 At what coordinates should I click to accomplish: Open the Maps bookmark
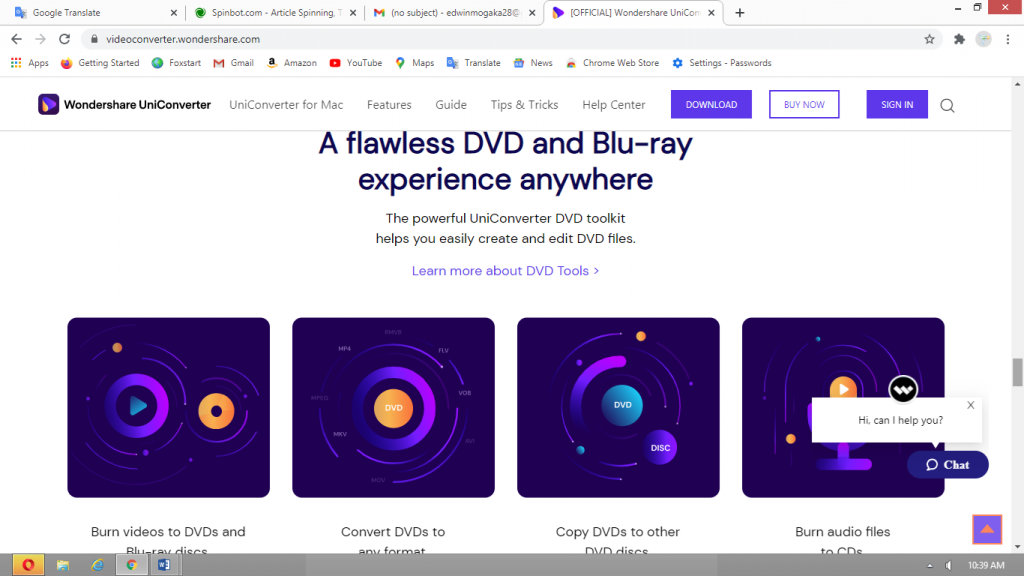pos(415,63)
